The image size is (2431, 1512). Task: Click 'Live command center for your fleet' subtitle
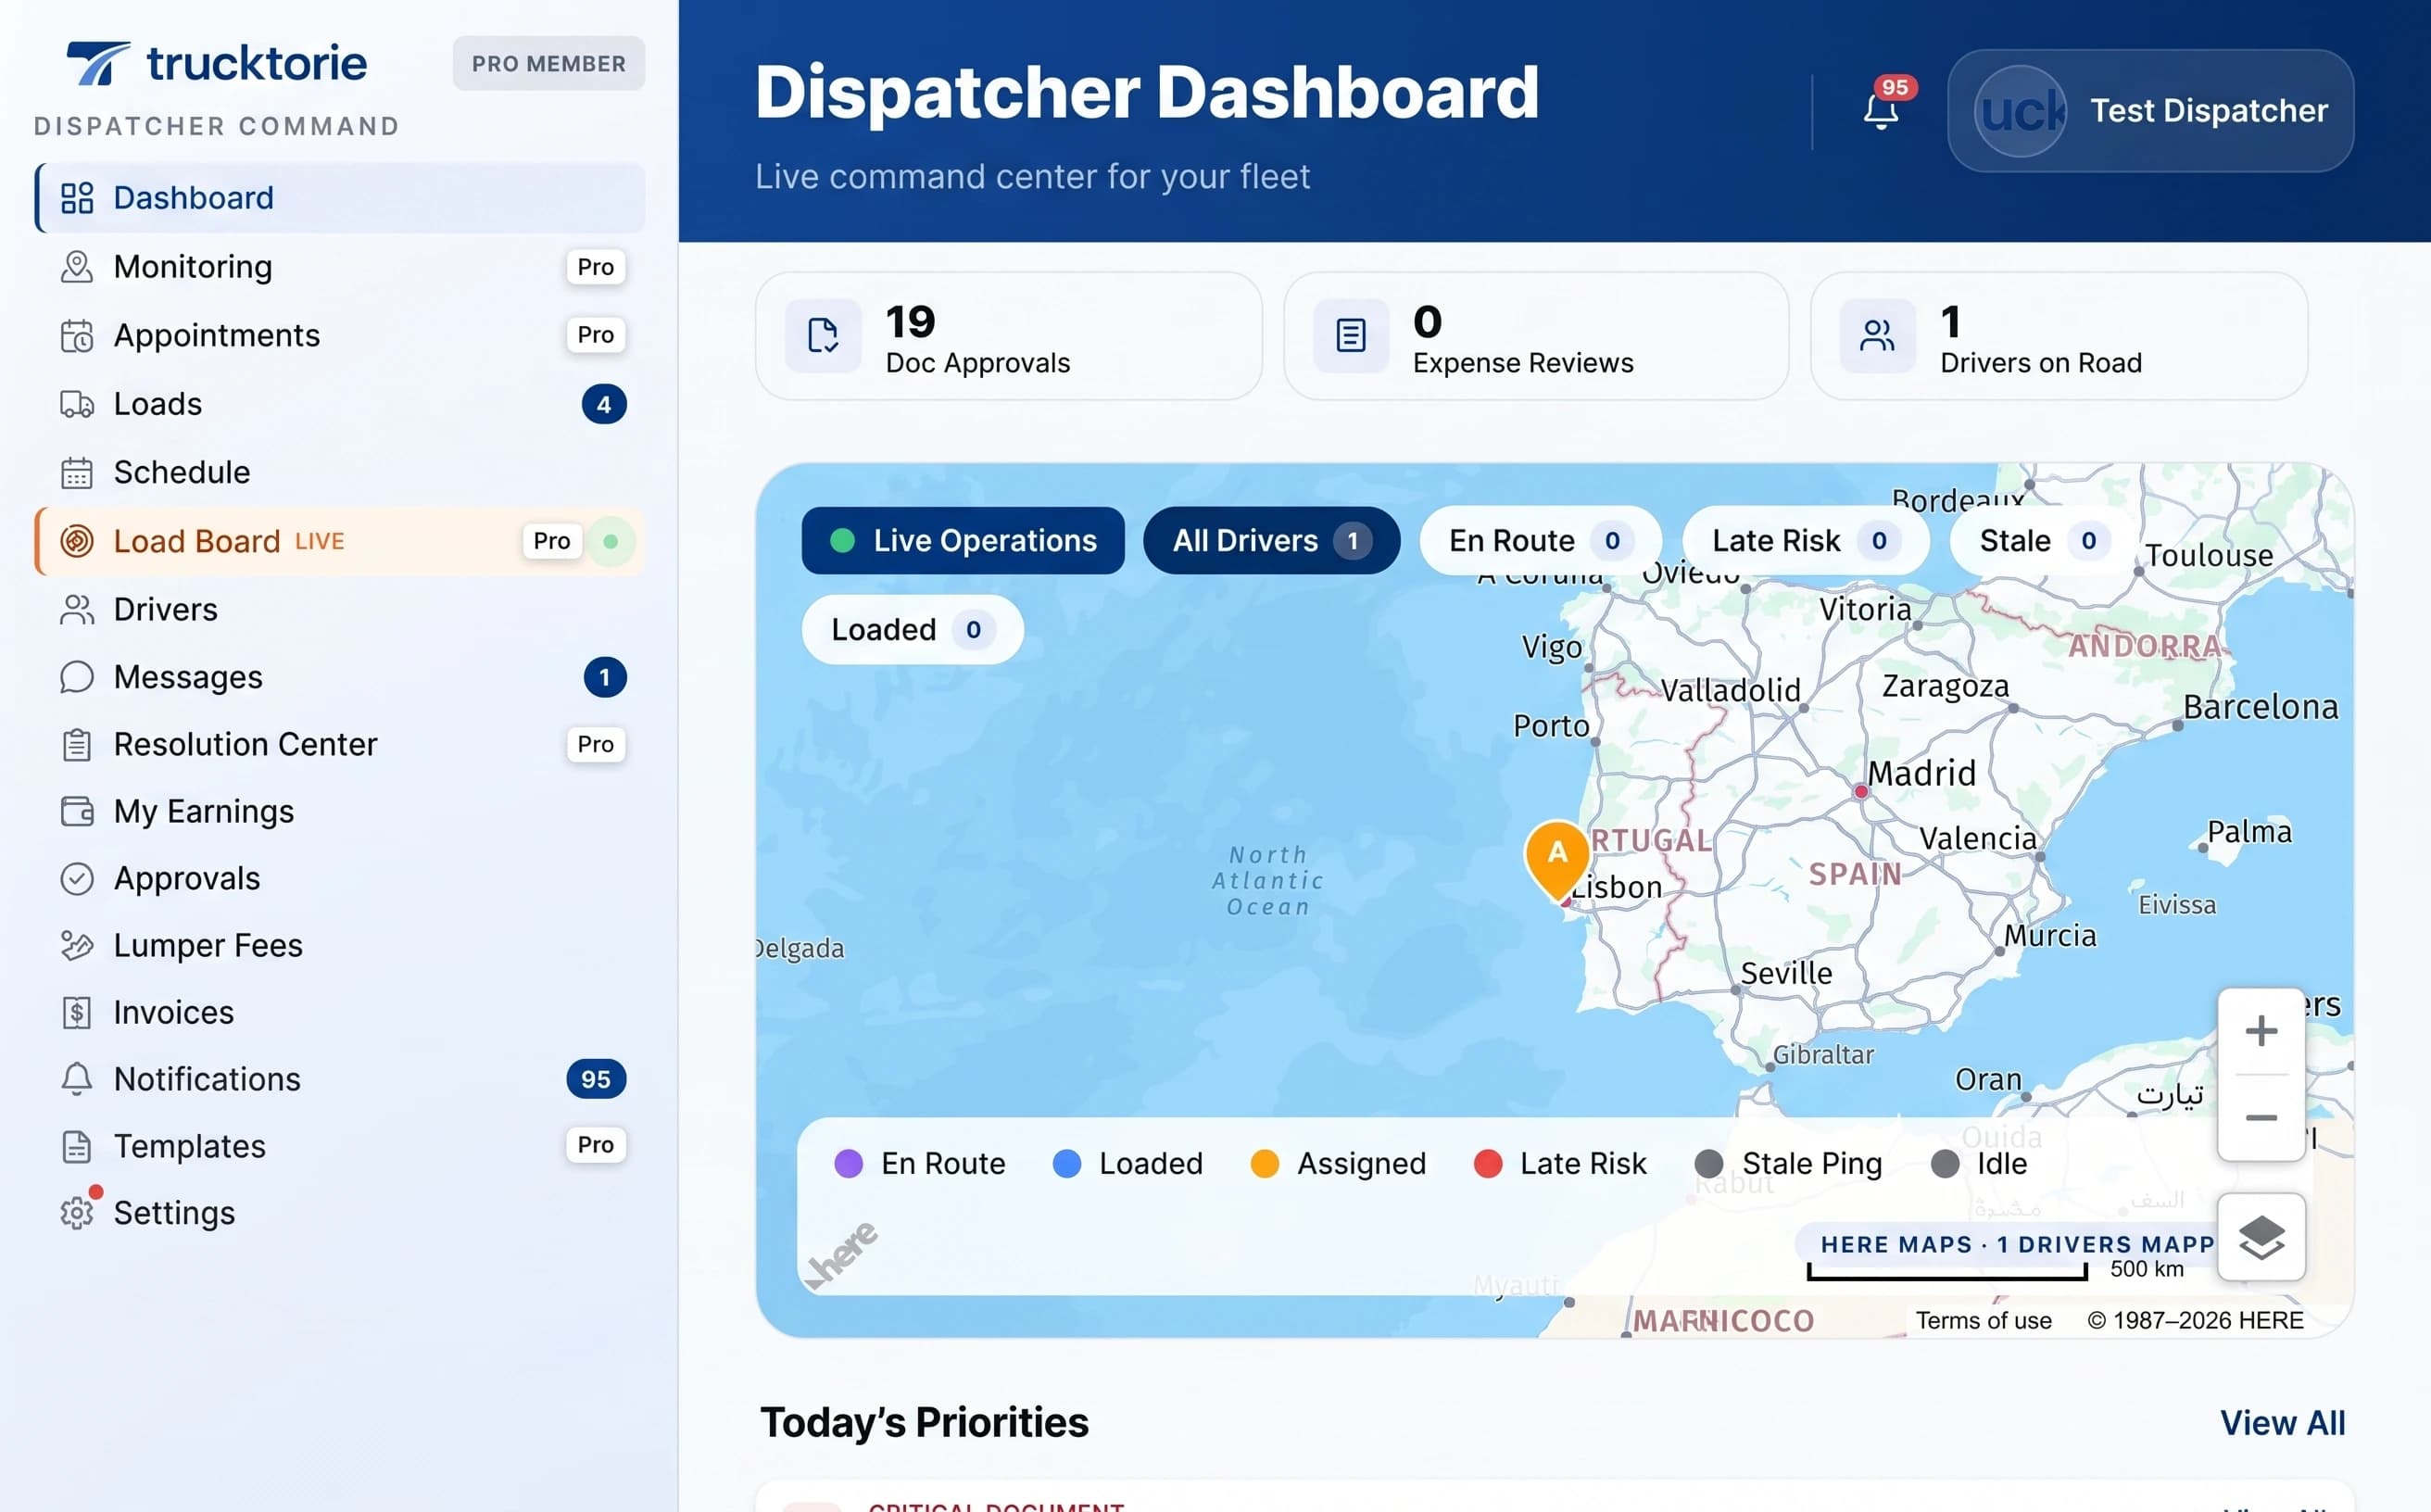tap(1032, 176)
